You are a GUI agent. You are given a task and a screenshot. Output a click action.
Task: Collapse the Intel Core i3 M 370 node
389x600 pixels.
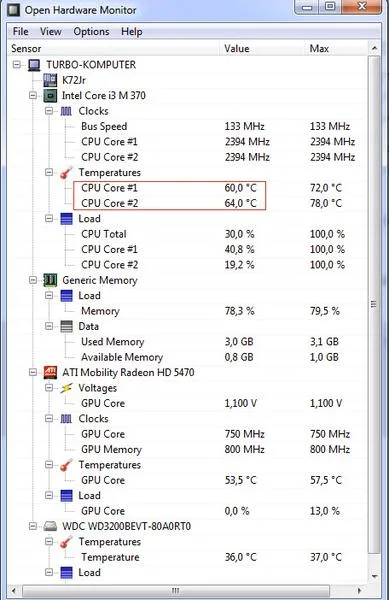(33, 95)
